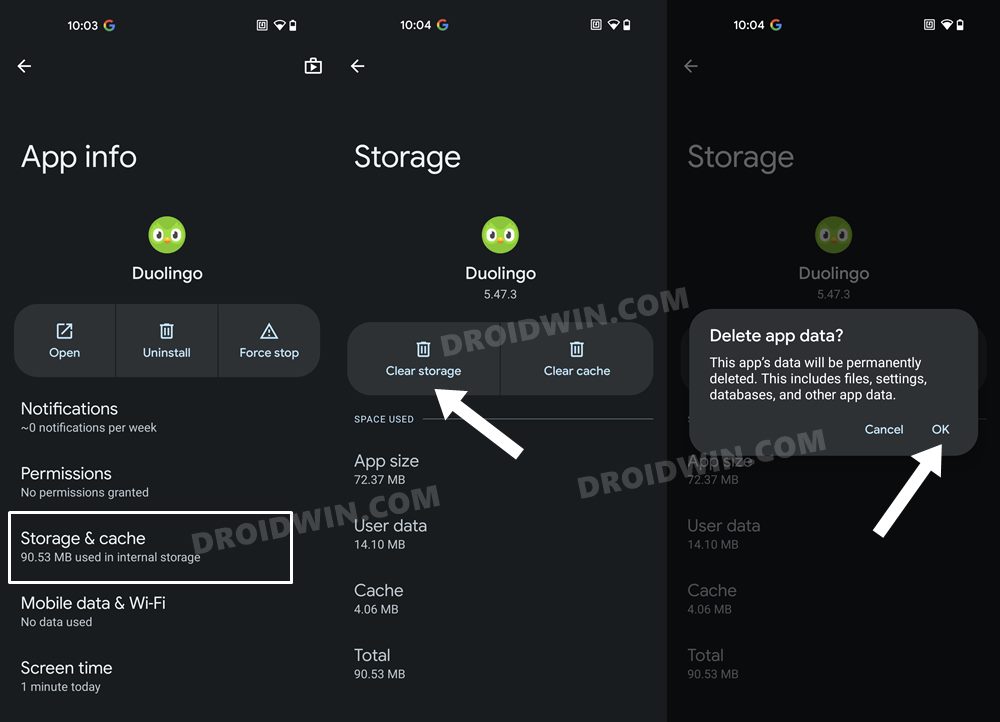Tap the Duolingo icon on Storage screen
The width and height of the screenshot is (1000, 722).
(x=500, y=235)
